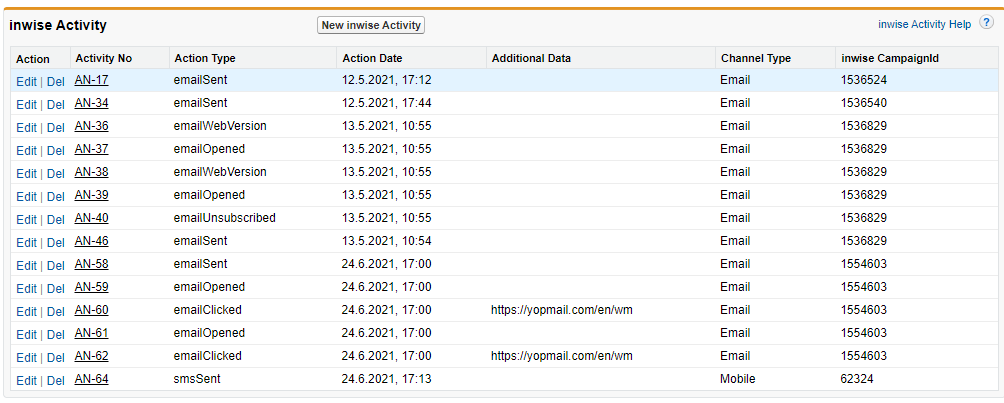Open activity record AN-37
Viewport: 1004px width, 403px height.
(x=92, y=149)
